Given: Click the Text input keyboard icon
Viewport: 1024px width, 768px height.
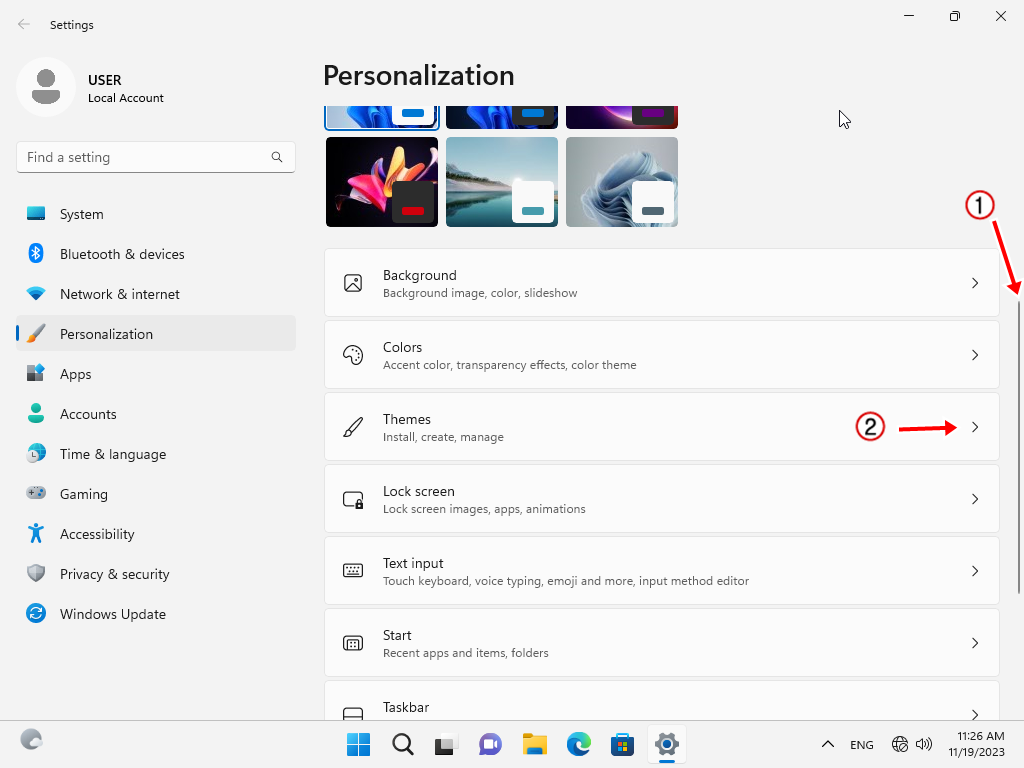Looking at the screenshot, I should click(x=353, y=571).
